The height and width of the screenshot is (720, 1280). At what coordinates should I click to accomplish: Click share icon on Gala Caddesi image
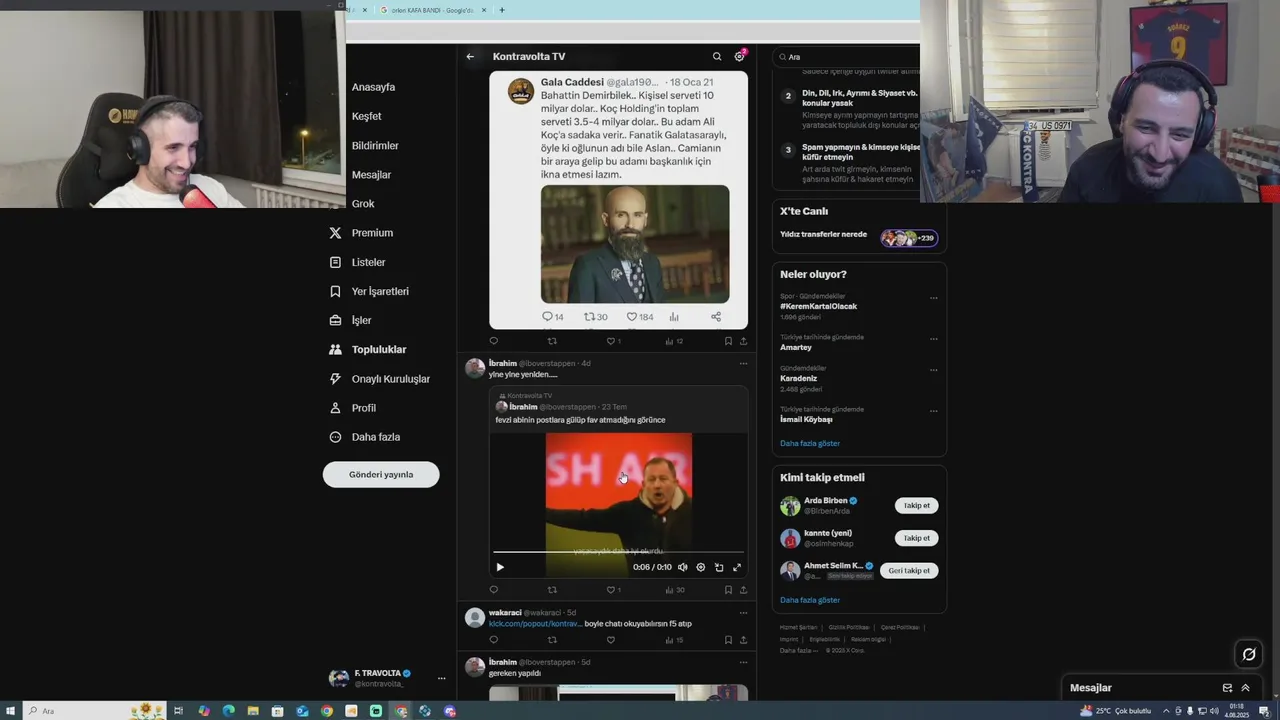(x=716, y=317)
